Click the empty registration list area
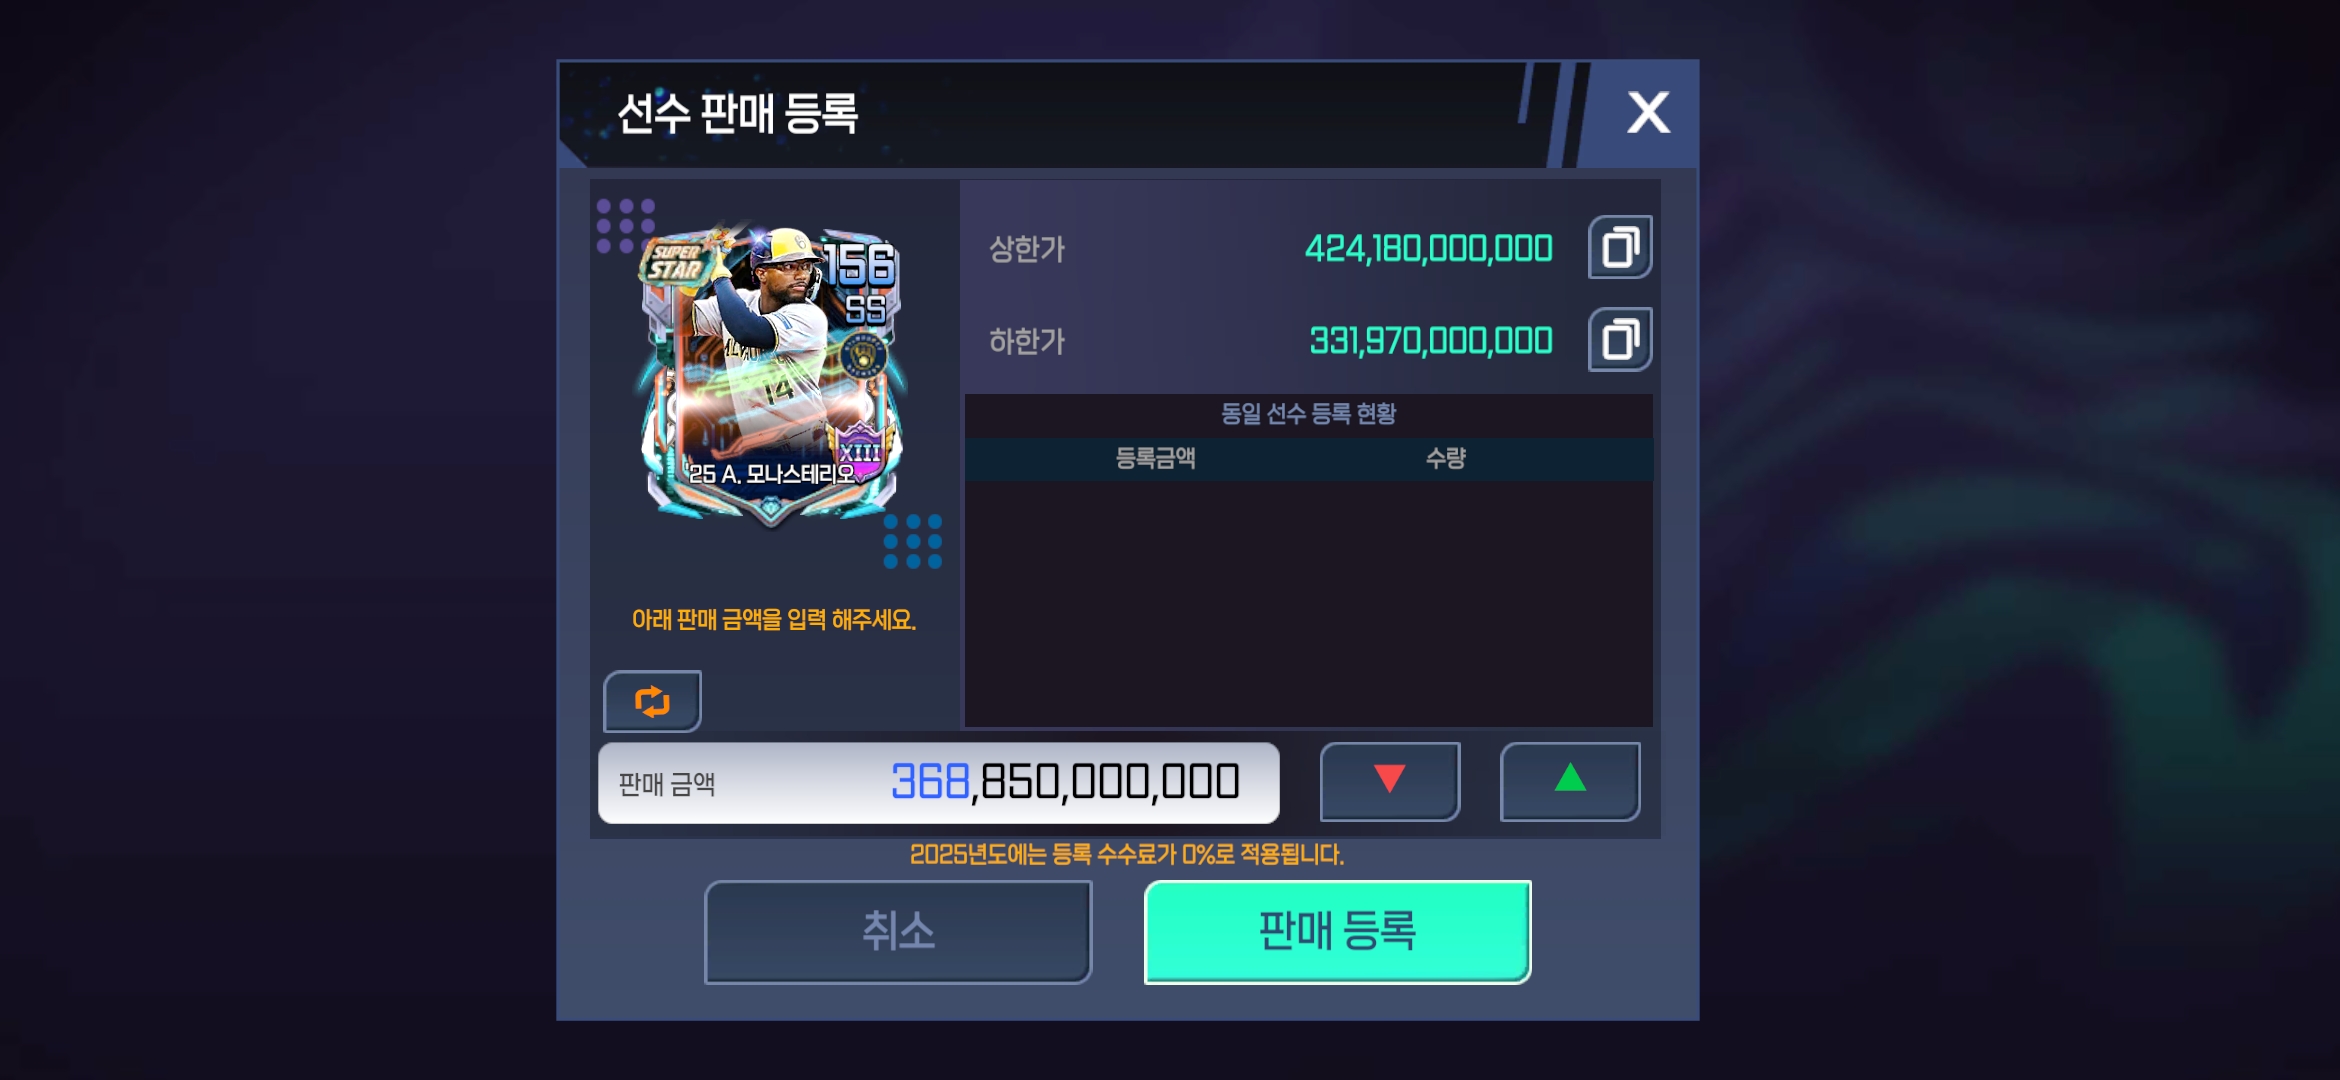Viewport: 2340px width, 1080px height. coord(1308,604)
